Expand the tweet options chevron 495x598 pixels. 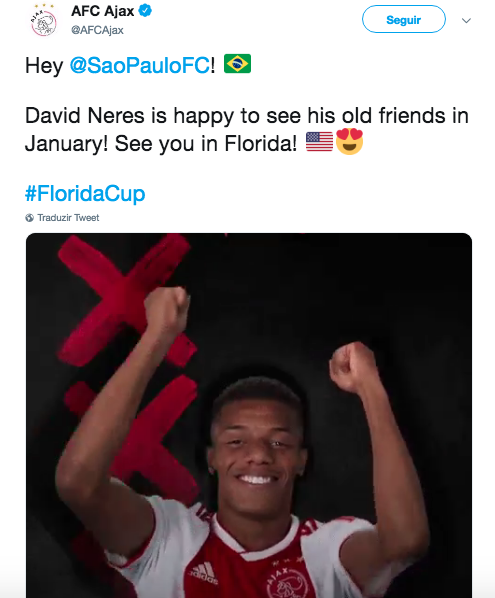[x=466, y=21]
